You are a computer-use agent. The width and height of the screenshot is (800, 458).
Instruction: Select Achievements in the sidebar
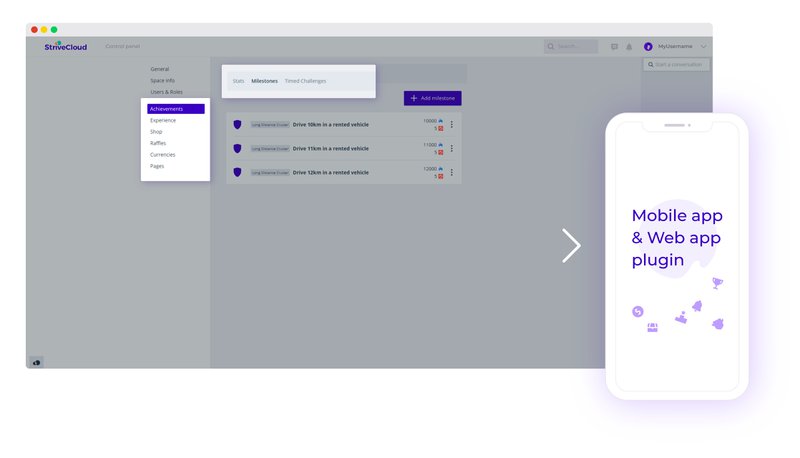point(176,109)
